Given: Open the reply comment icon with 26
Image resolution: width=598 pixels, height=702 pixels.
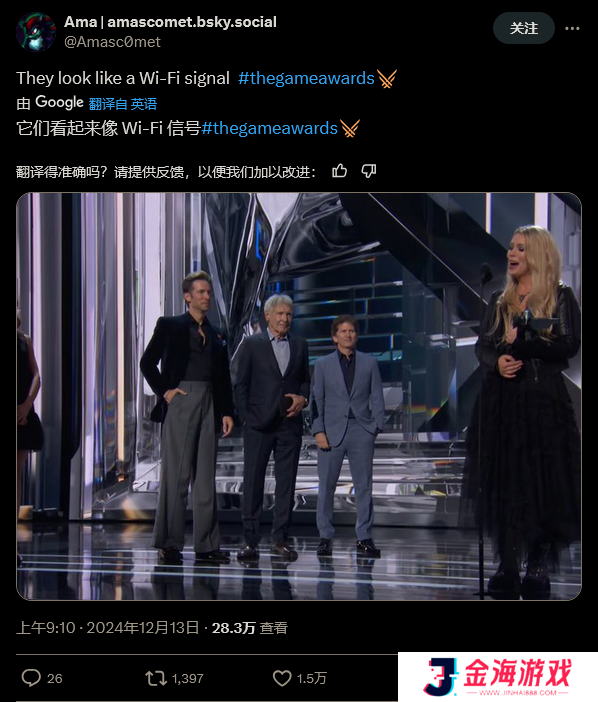Looking at the screenshot, I should pos(31,678).
